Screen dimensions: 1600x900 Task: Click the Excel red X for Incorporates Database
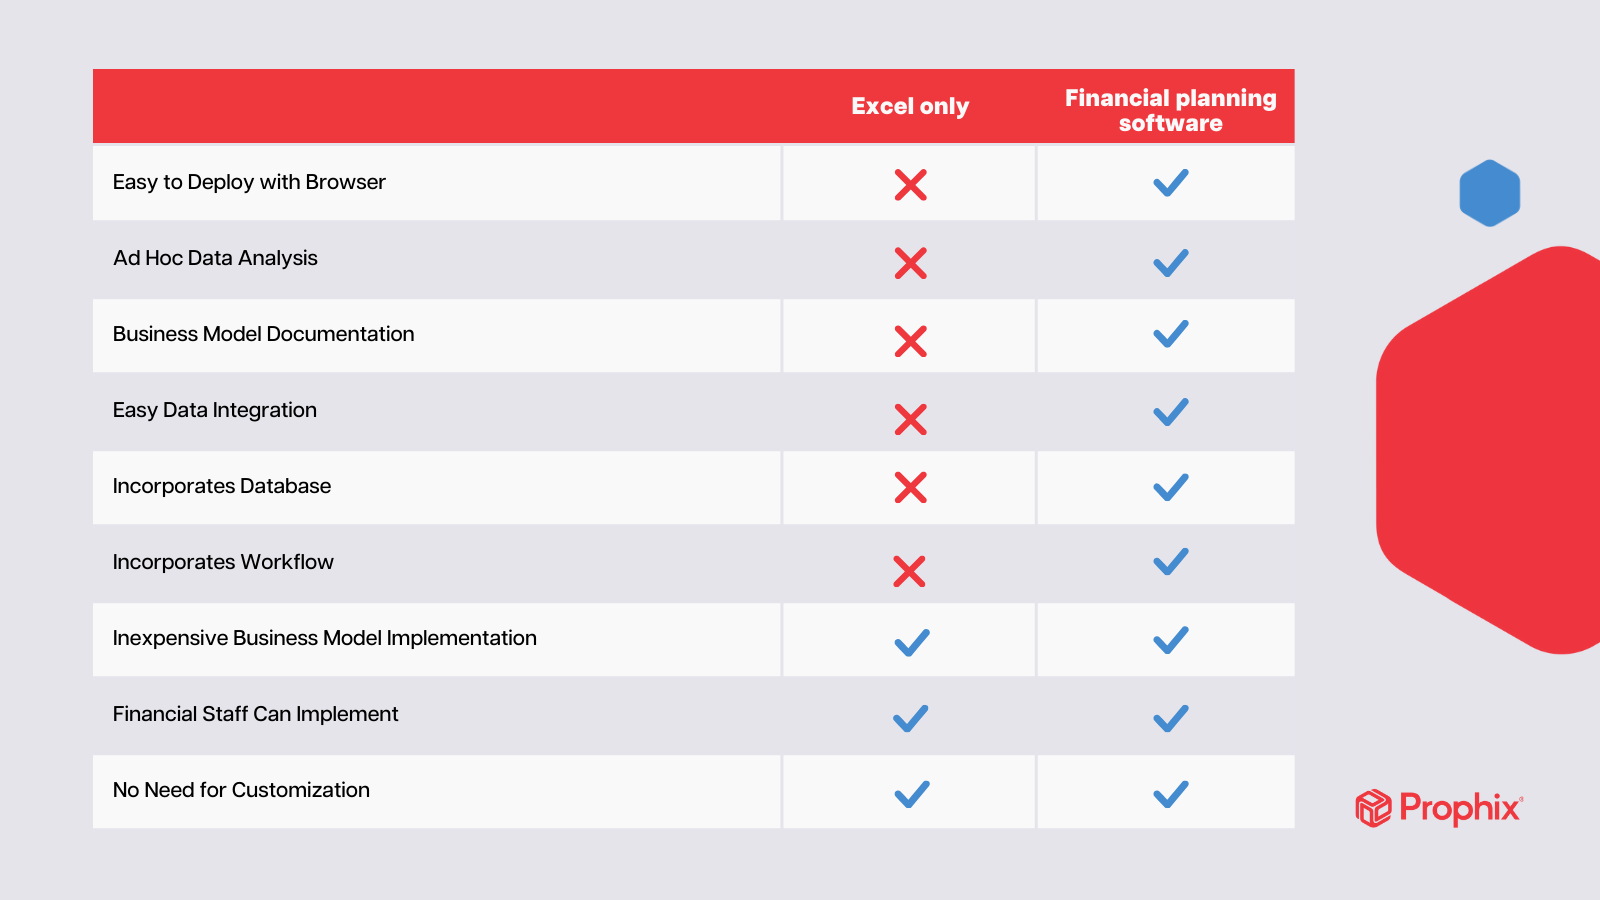click(x=910, y=487)
